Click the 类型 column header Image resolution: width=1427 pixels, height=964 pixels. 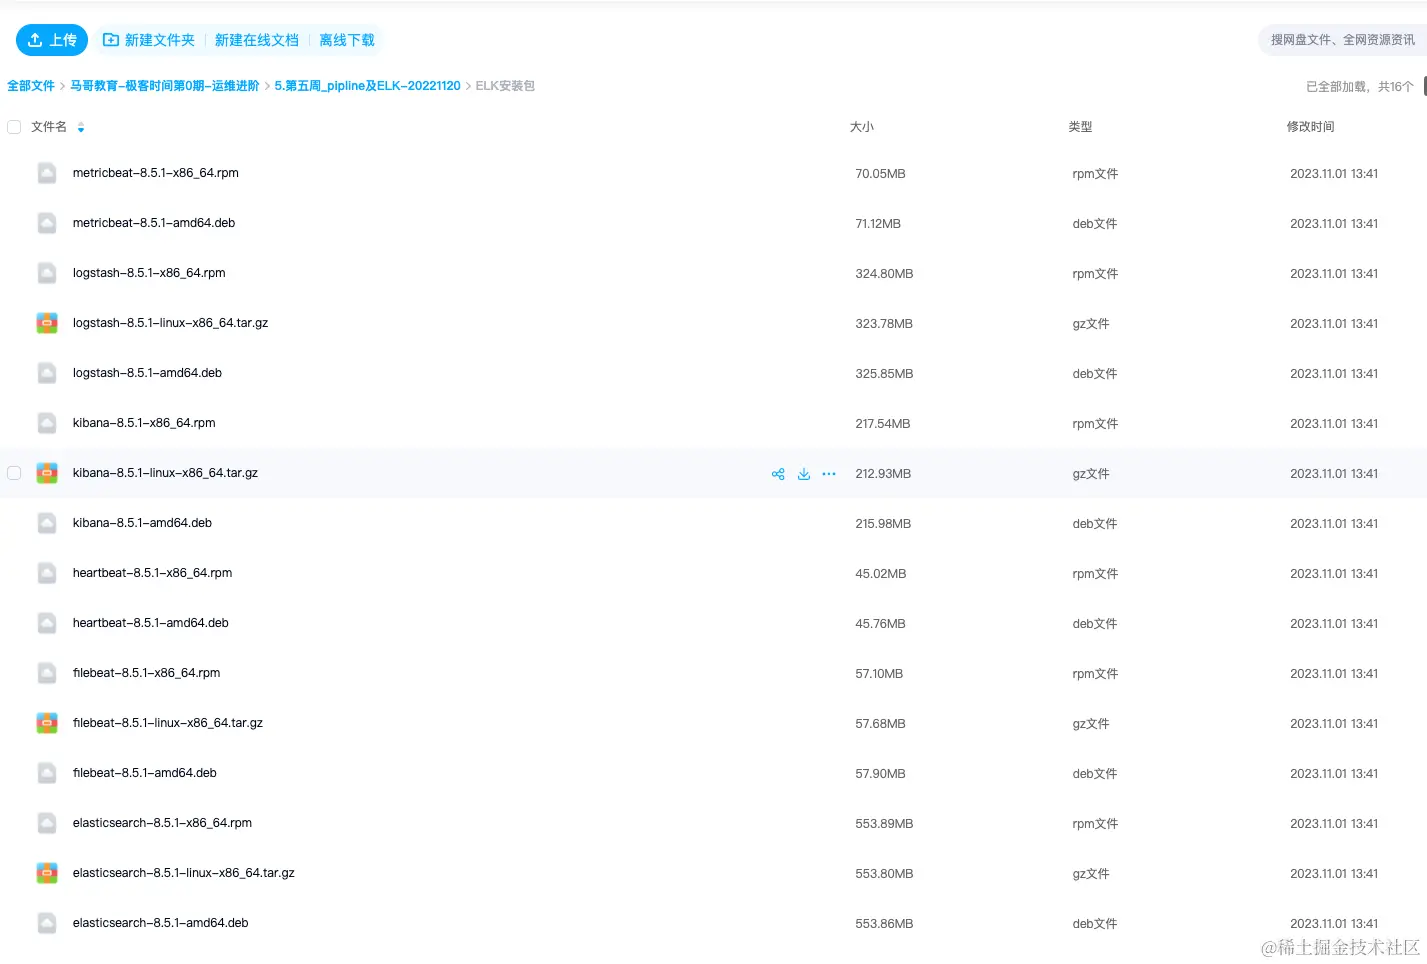point(1080,127)
